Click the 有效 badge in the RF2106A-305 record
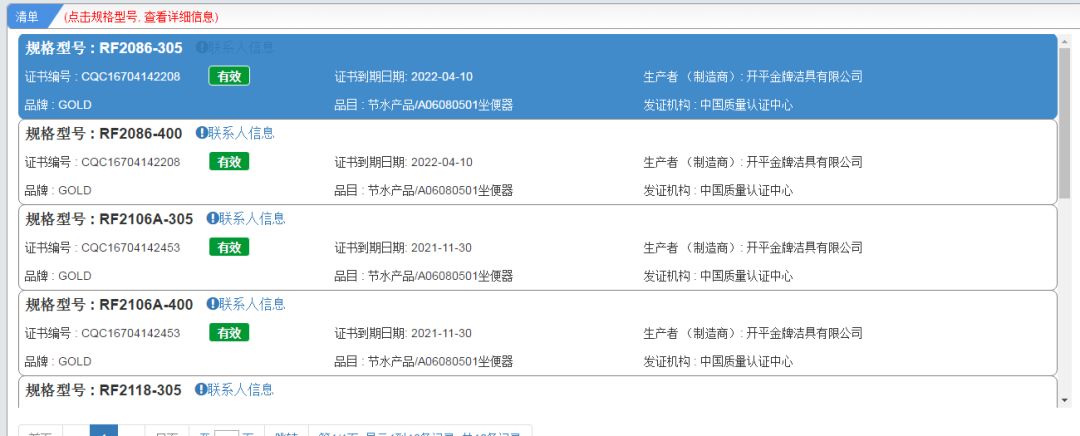The width and height of the screenshot is (1080, 436). click(x=229, y=247)
